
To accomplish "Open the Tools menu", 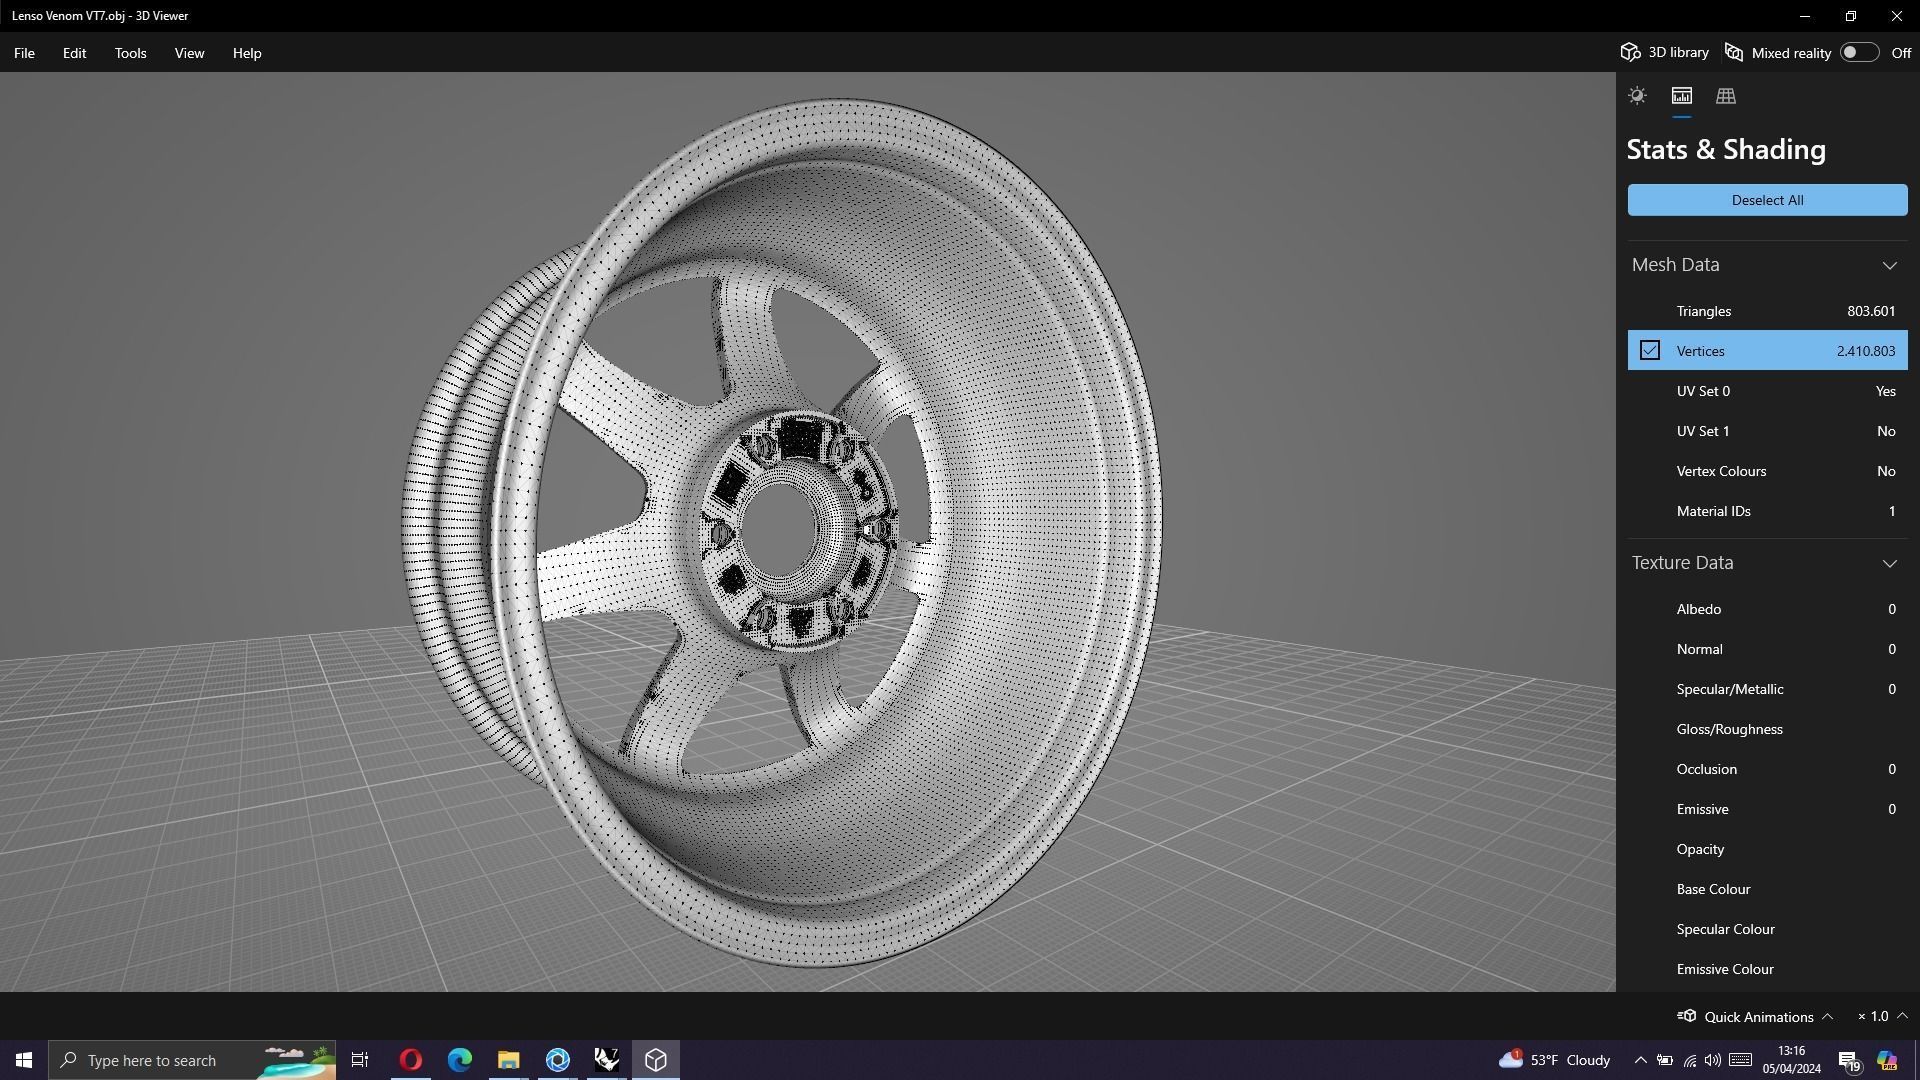I will 130,53.
